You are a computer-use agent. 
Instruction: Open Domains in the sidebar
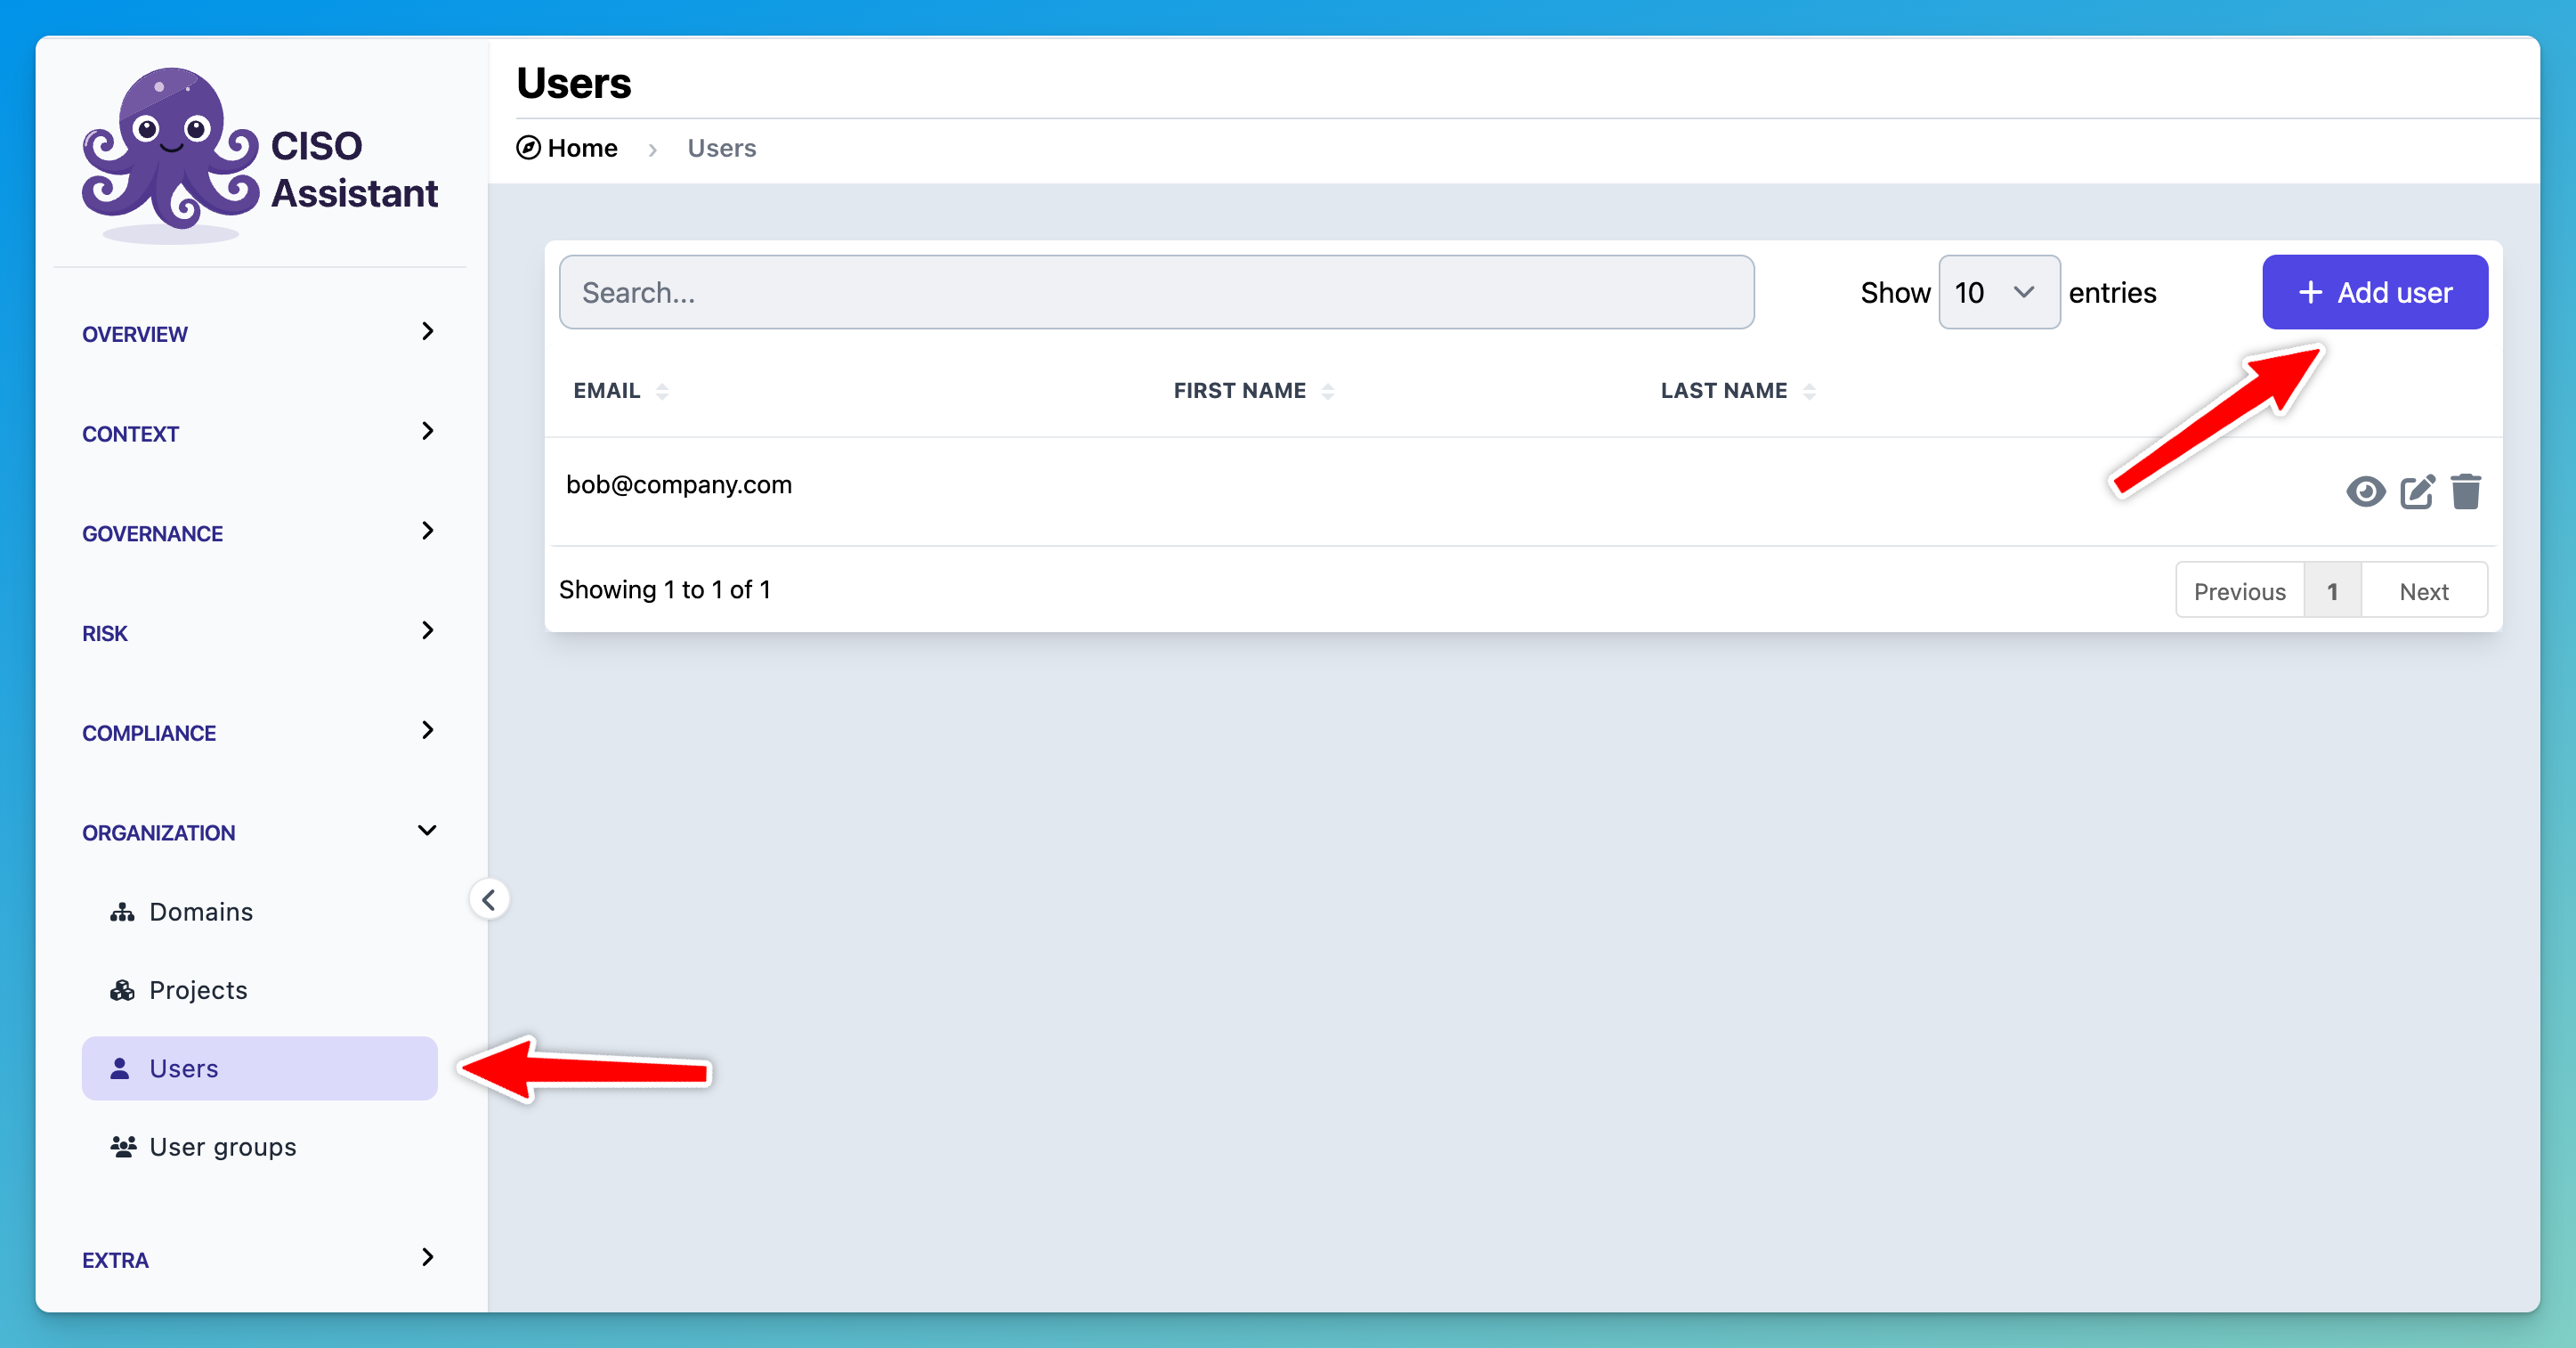[x=200, y=911]
